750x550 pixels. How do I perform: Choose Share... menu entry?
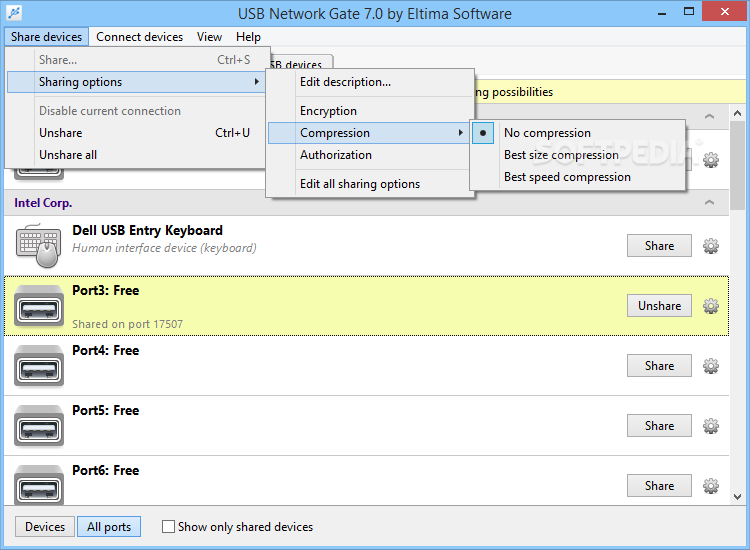(x=136, y=60)
